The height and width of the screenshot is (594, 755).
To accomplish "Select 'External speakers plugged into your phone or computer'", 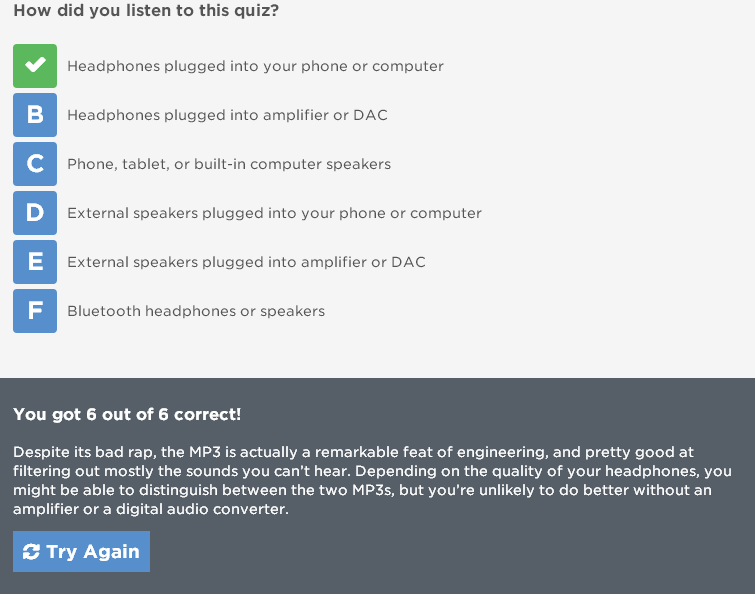I will 274,213.
